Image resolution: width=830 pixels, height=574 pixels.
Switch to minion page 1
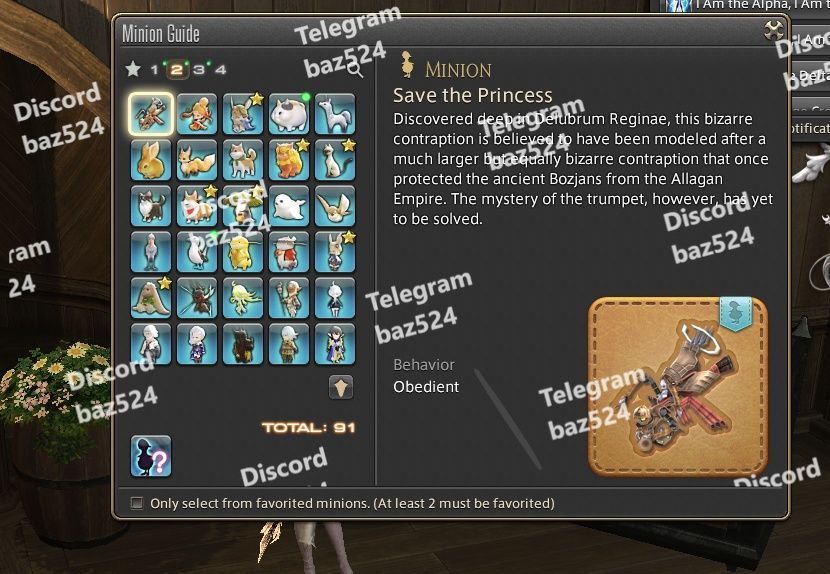tap(154, 69)
